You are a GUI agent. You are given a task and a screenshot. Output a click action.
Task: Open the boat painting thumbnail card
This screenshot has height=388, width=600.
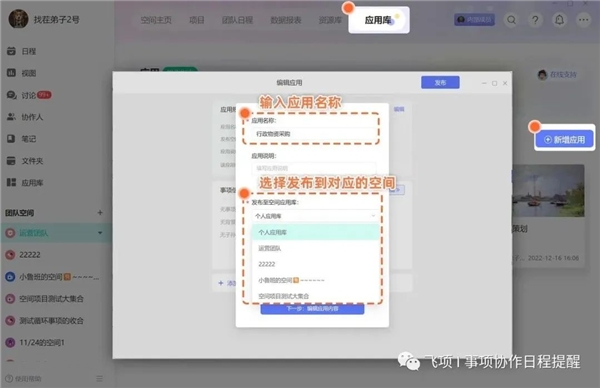pos(548,191)
